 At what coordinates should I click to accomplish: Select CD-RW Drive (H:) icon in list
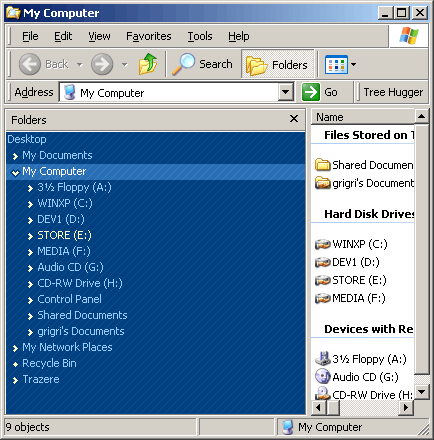click(322, 394)
